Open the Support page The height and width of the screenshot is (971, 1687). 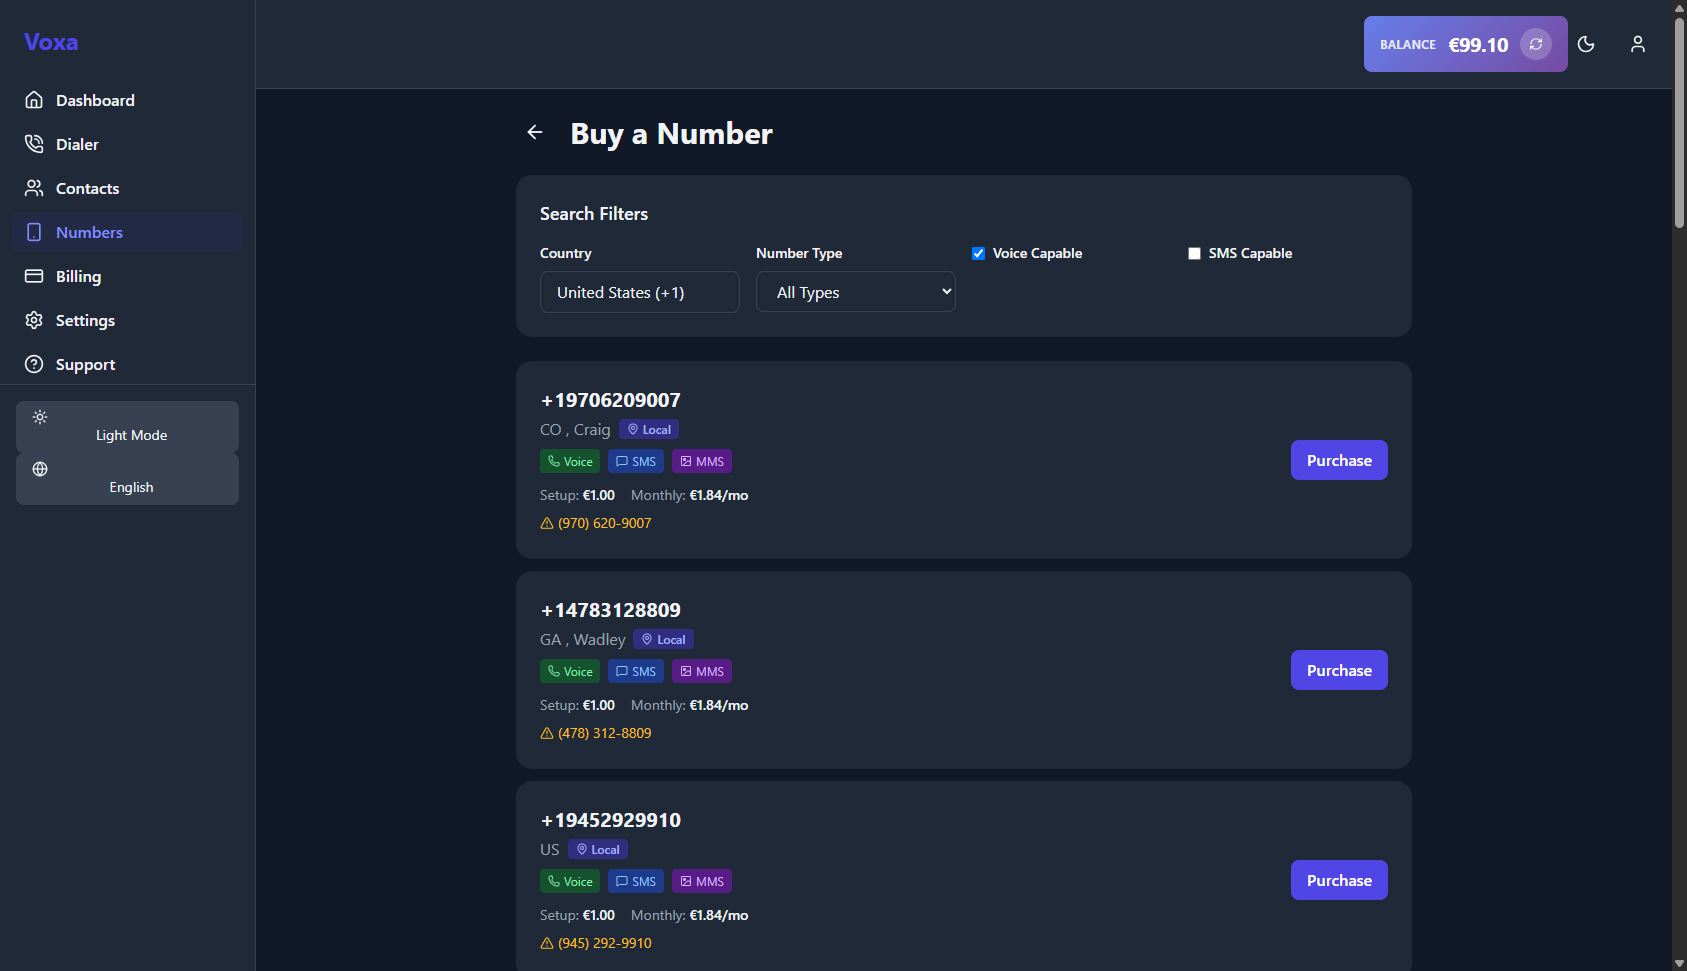(127, 364)
